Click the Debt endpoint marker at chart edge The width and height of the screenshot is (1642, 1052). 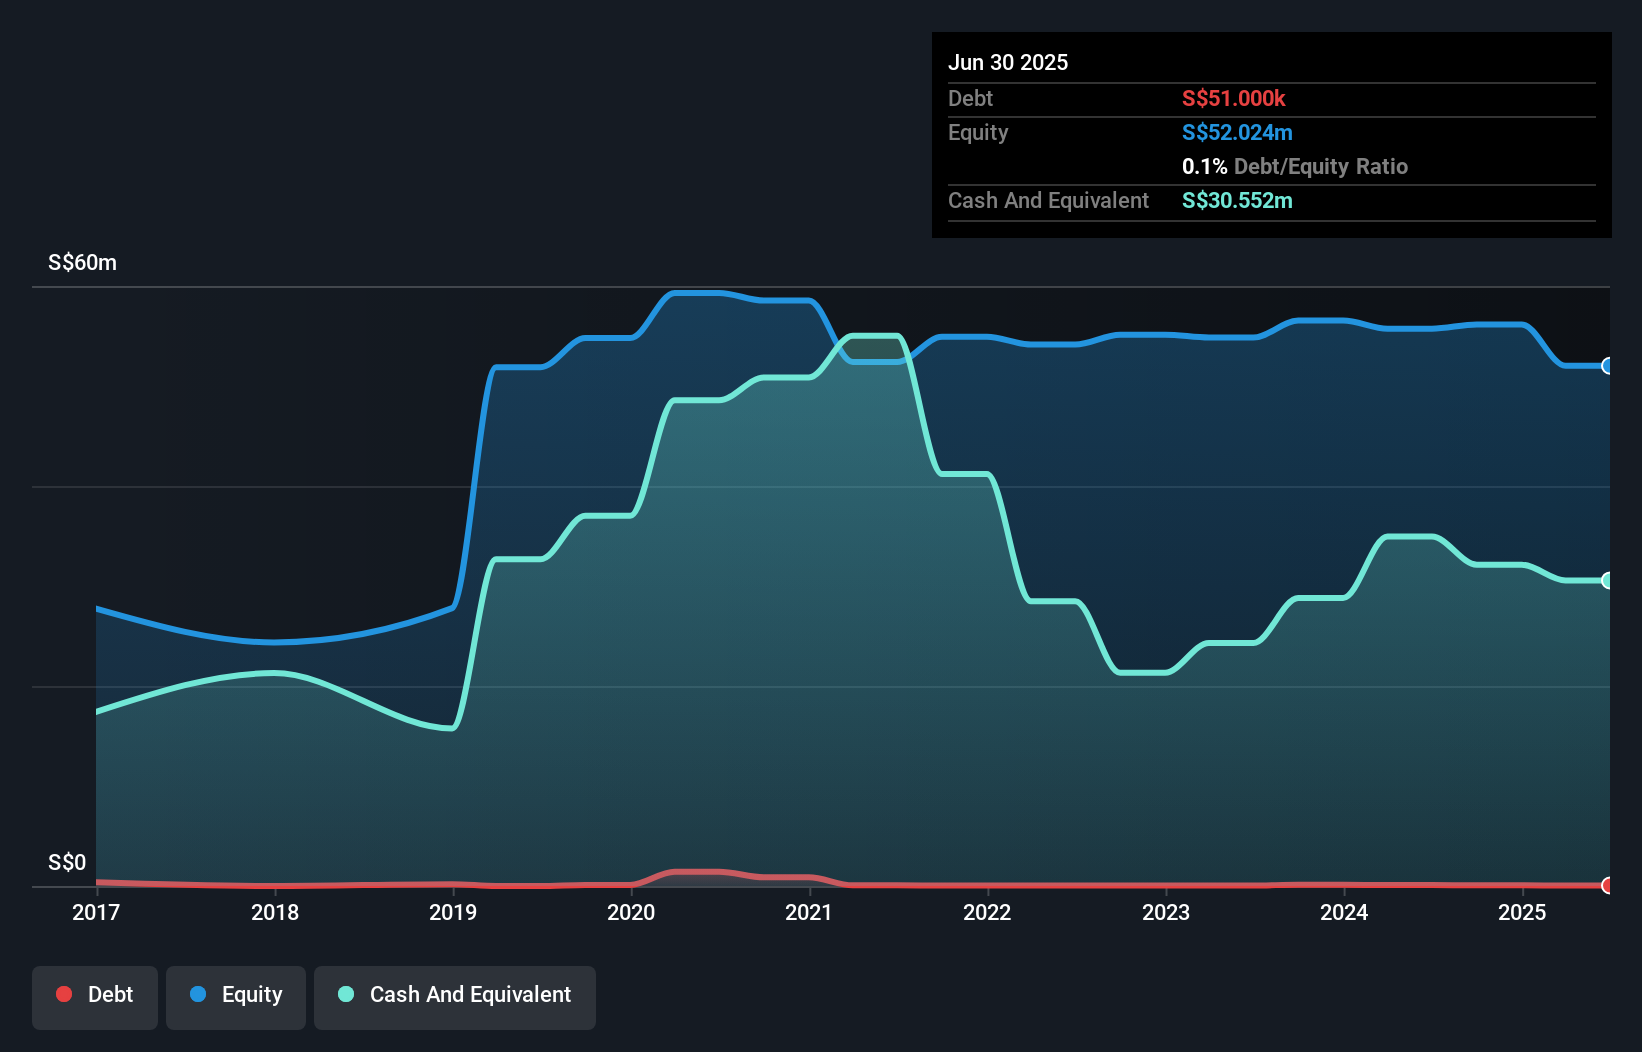point(1607,886)
